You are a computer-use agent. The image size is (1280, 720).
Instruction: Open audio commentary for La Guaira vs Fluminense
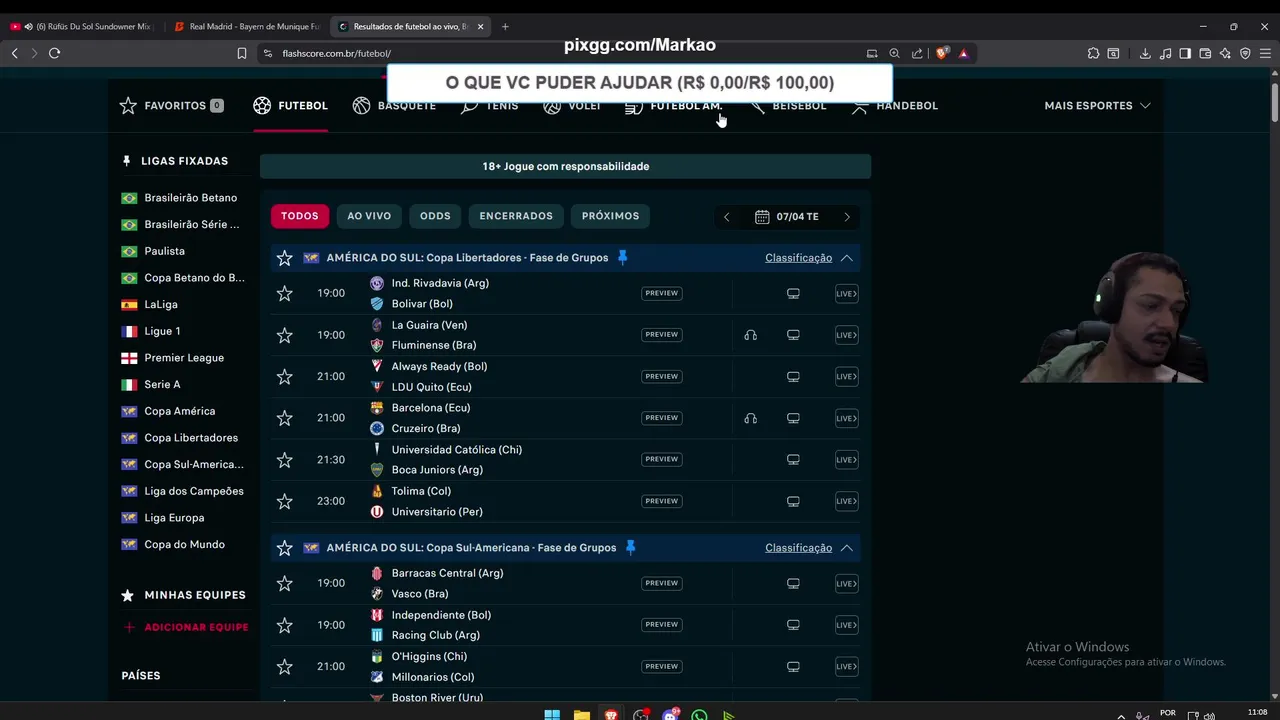click(750, 335)
